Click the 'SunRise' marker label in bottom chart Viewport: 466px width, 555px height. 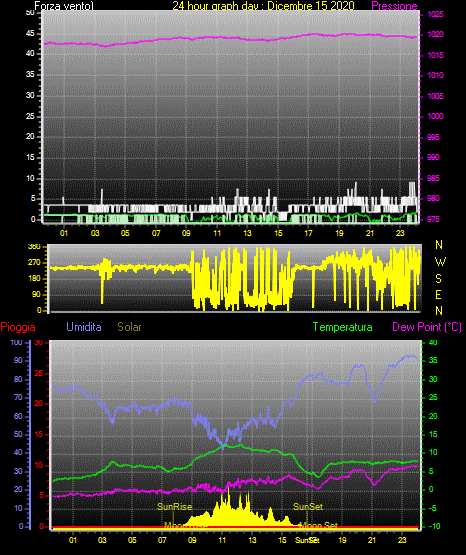coord(175,507)
